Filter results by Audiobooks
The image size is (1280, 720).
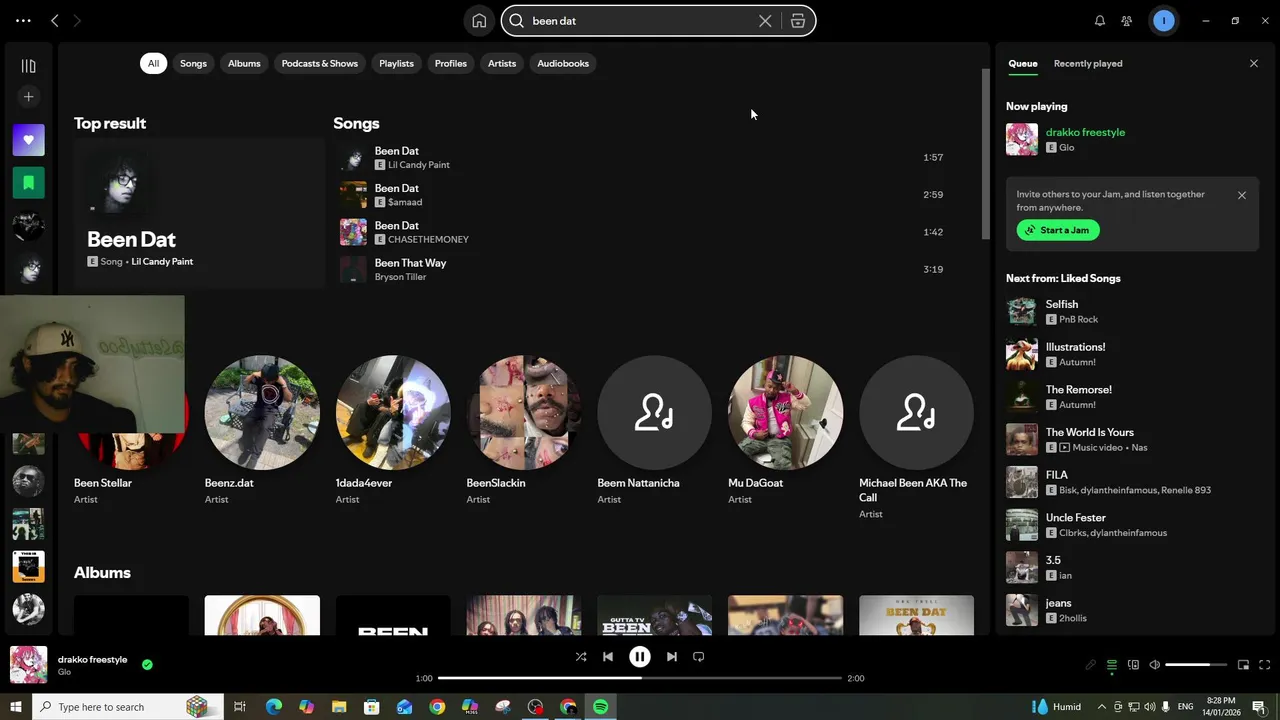tap(563, 63)
